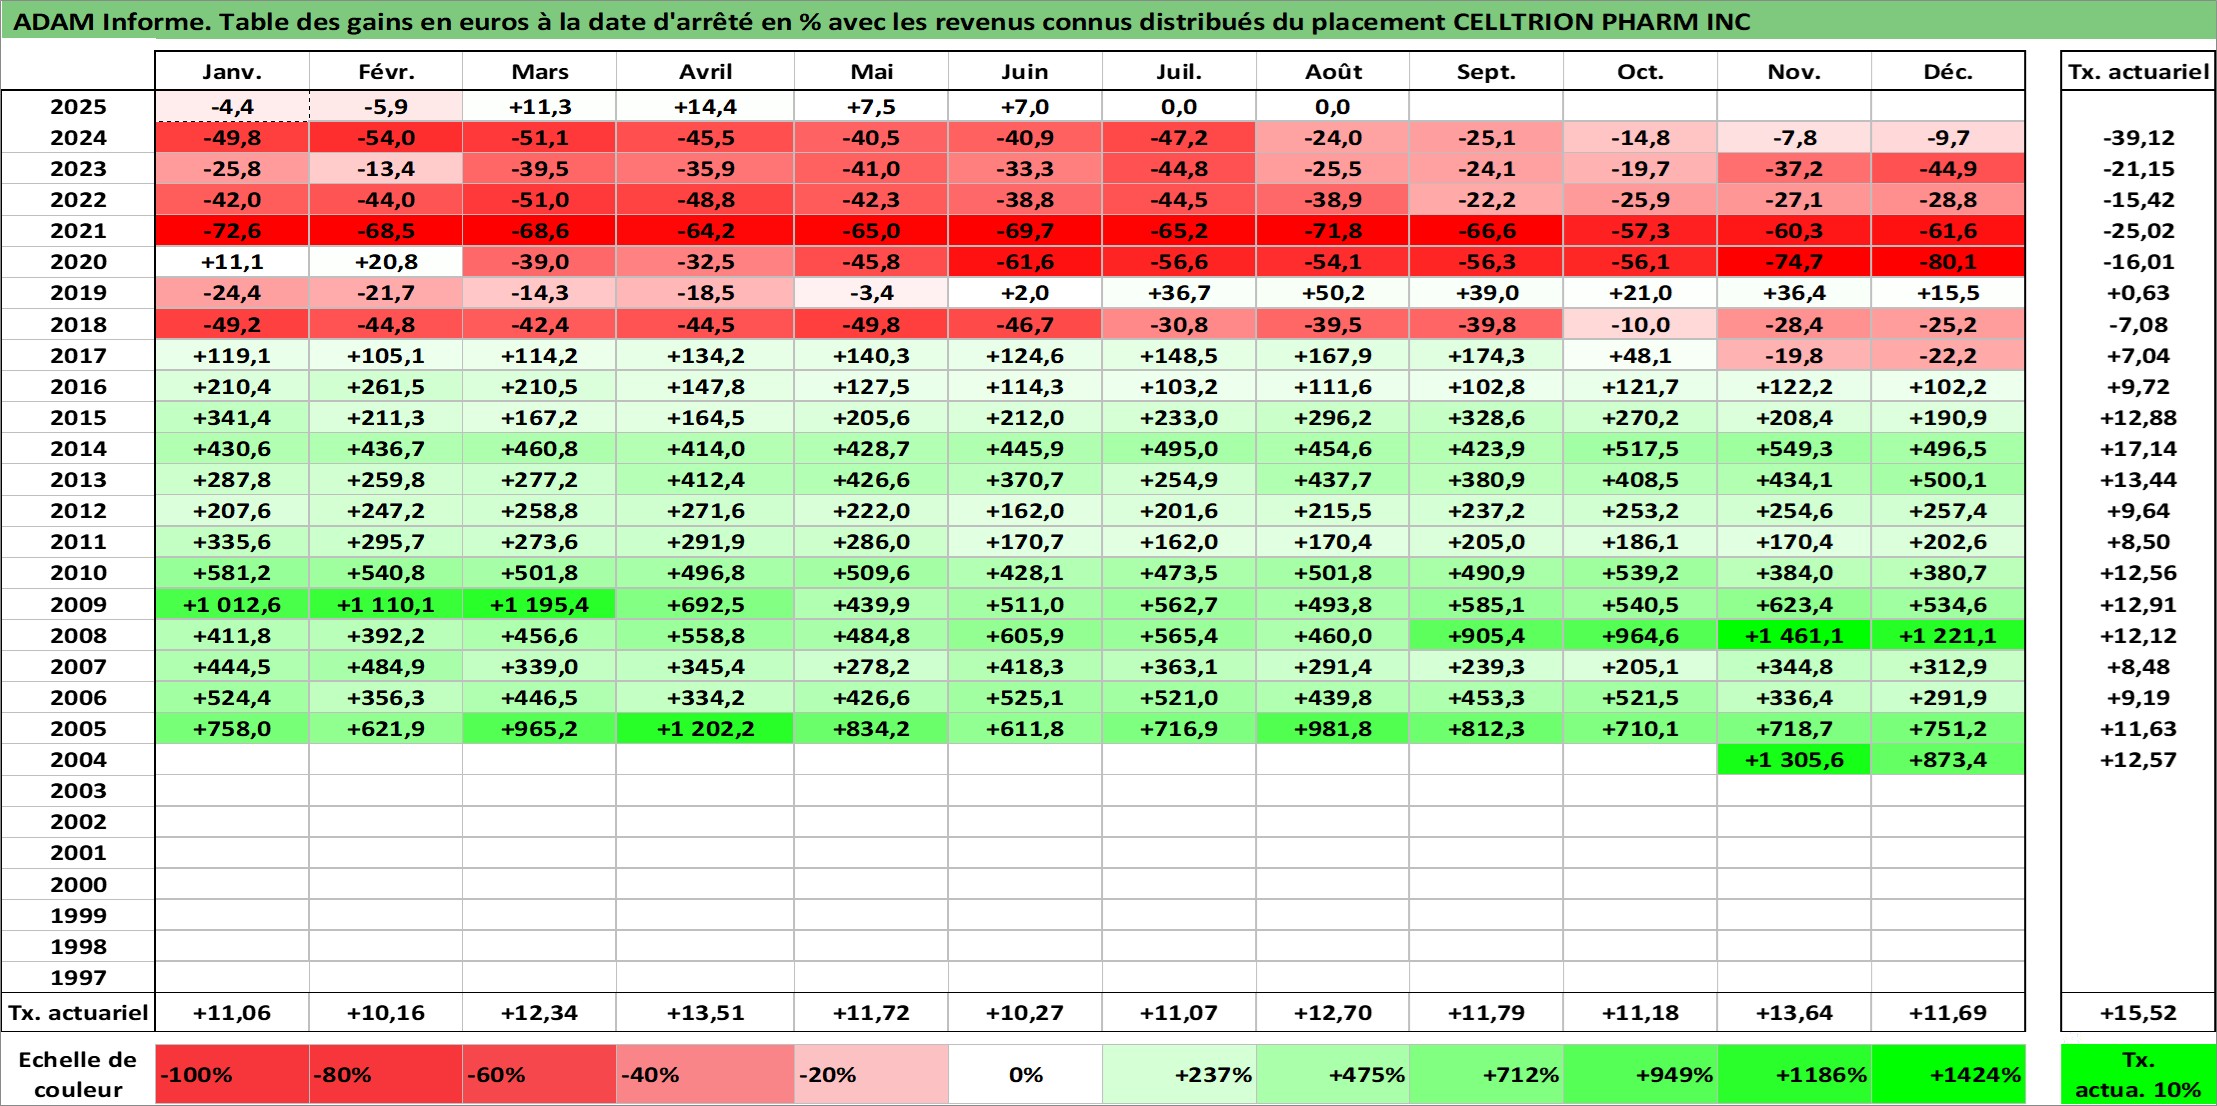
Task: Click the -72,6 cell for Janv. 2021
Action: (232, 231)
